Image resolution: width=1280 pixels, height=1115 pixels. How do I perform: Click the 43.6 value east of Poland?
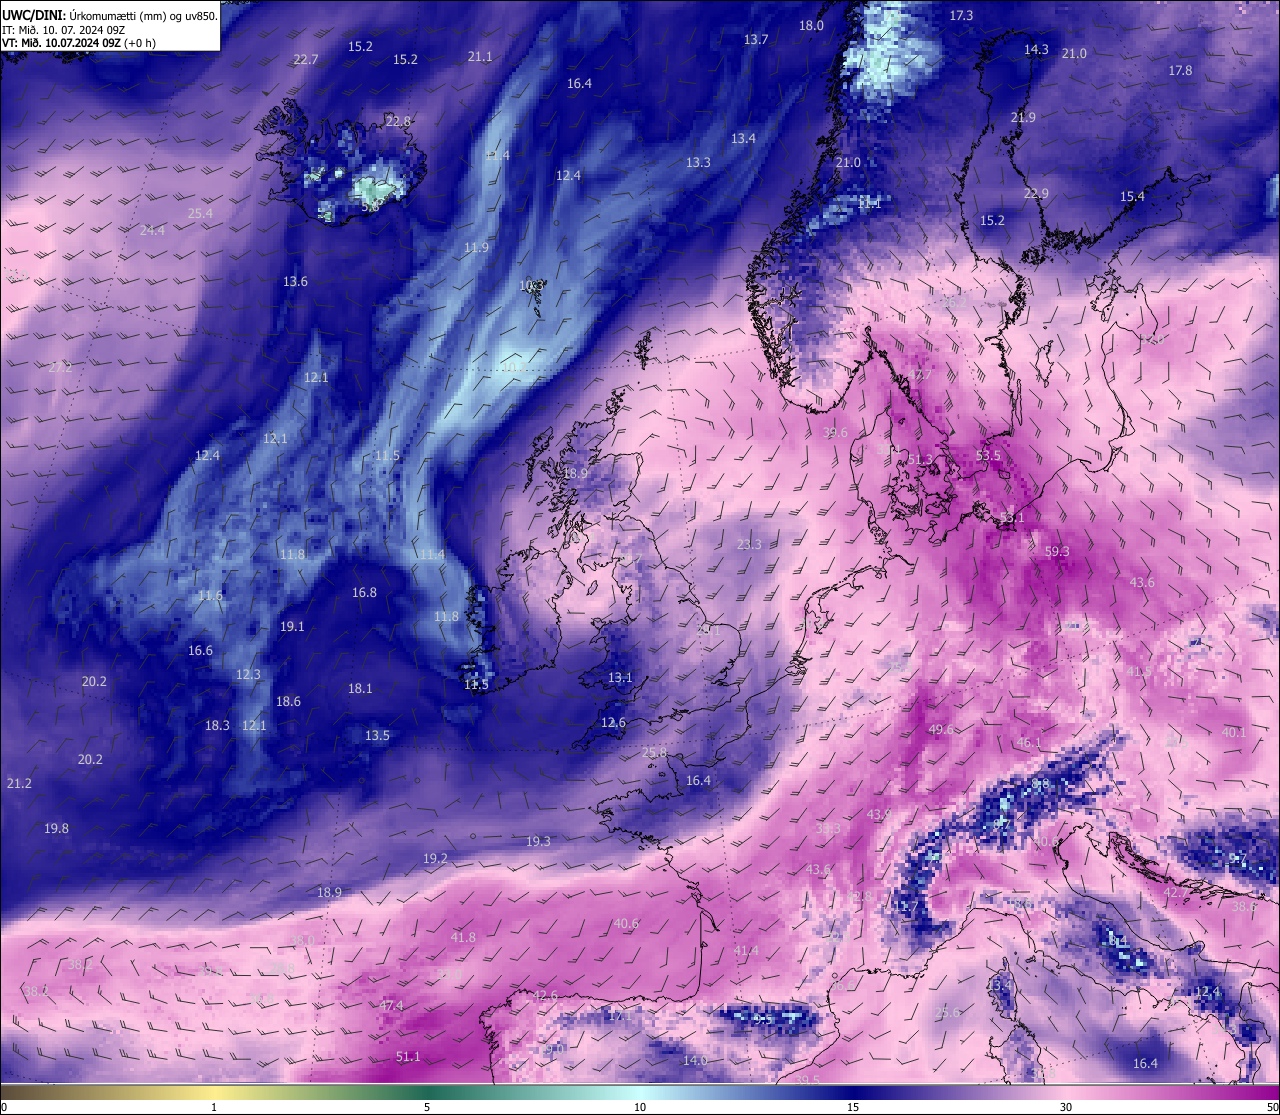click(1142, 583)
